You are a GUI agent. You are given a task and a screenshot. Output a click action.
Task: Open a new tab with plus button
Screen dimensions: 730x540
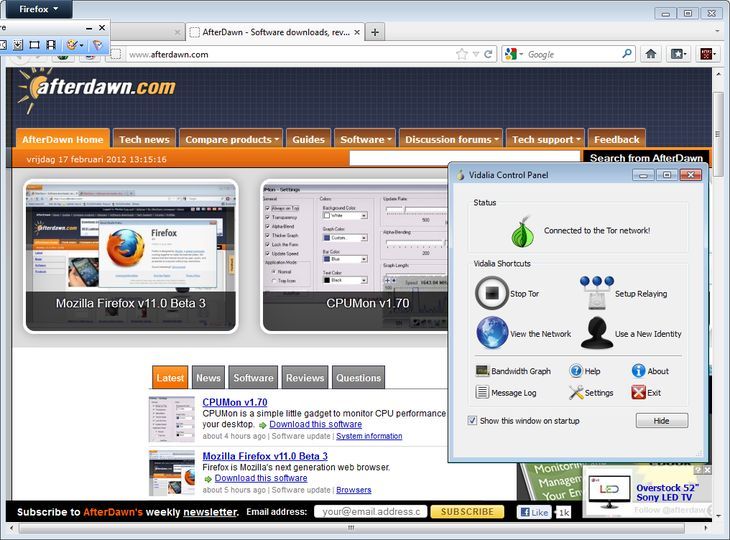375,32
